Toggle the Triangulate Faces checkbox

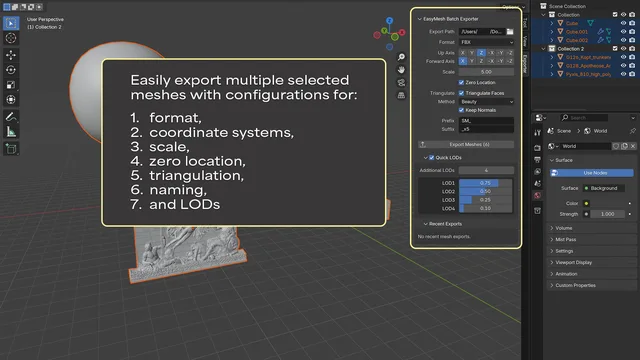[461, 93]
